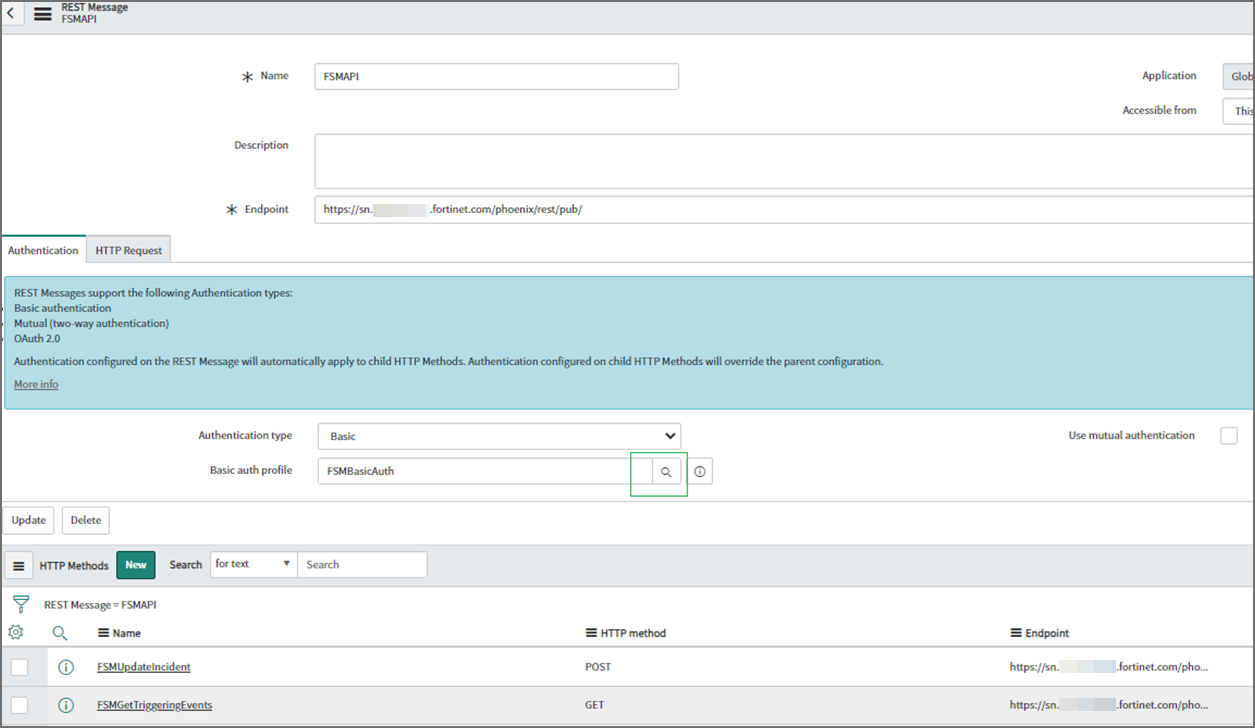This screenshot has height=728, width=1255.
Task: Preview FSMGetTriggeringEvents record info icon
Action: coord(66,705)
